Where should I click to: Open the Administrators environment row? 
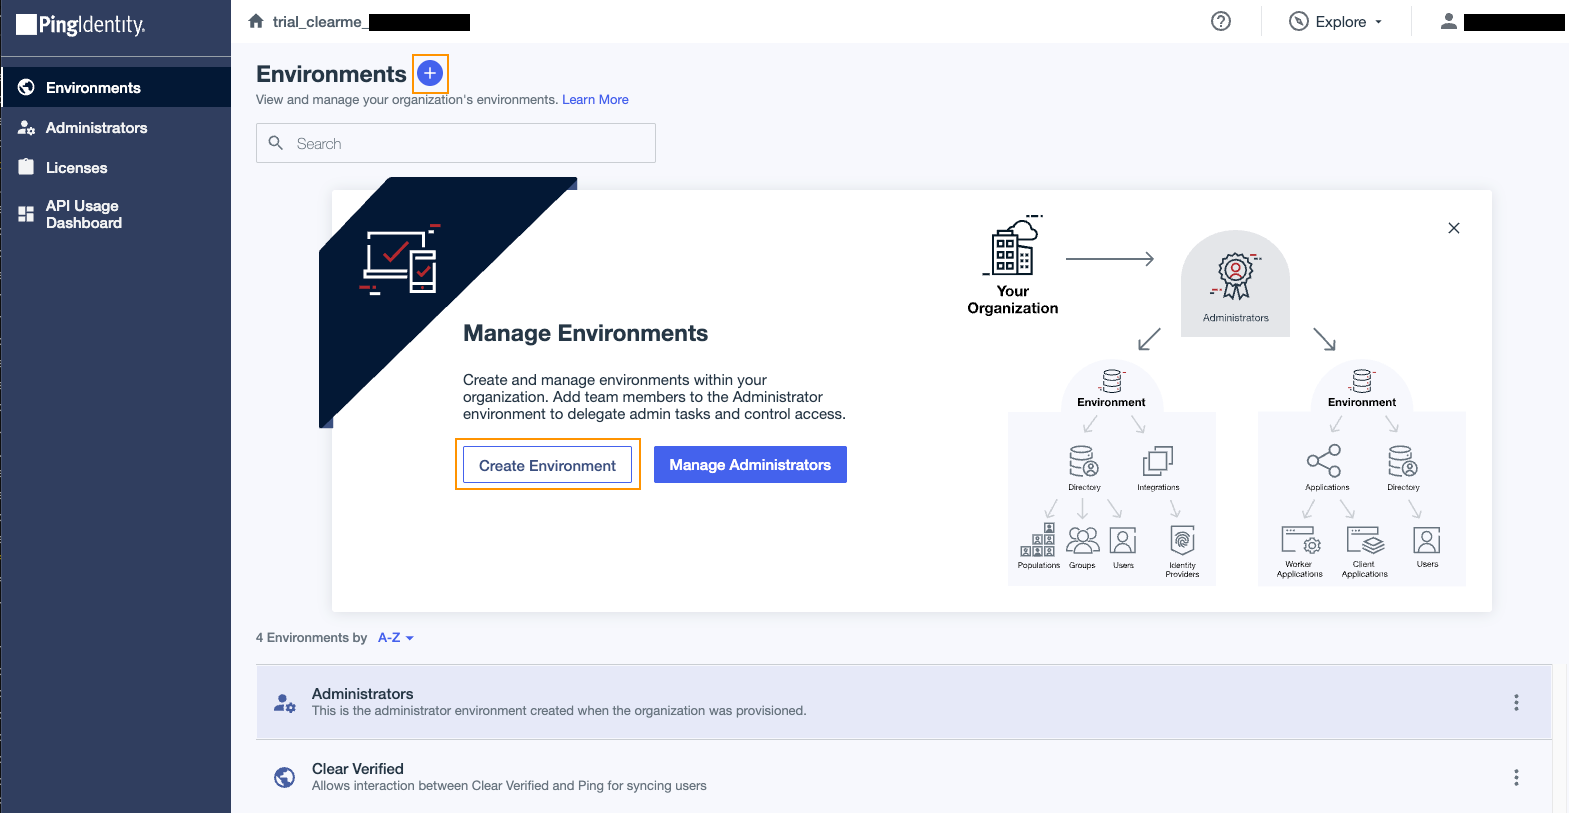point(904,702)
